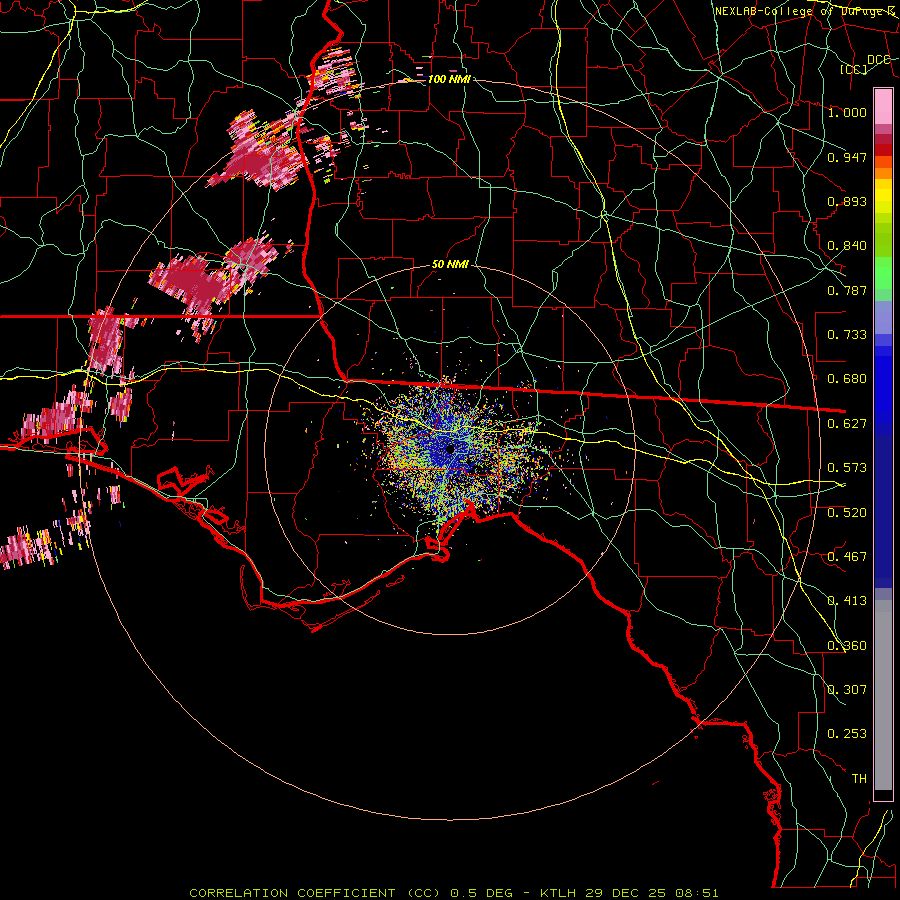Click the TH threshold label on the legend
The height and width of the screenshot is (900, 900).
[859, 778]
